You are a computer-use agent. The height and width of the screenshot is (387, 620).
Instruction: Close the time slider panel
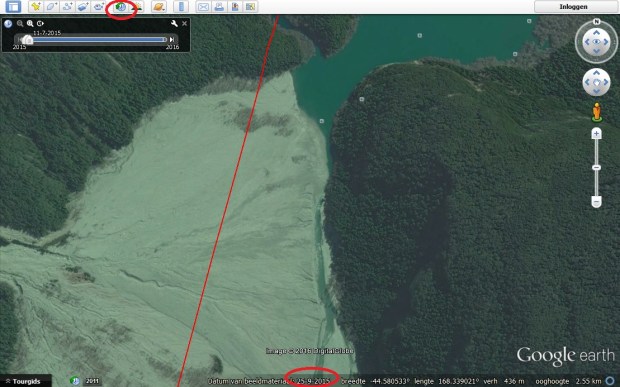tap(184, 24)
